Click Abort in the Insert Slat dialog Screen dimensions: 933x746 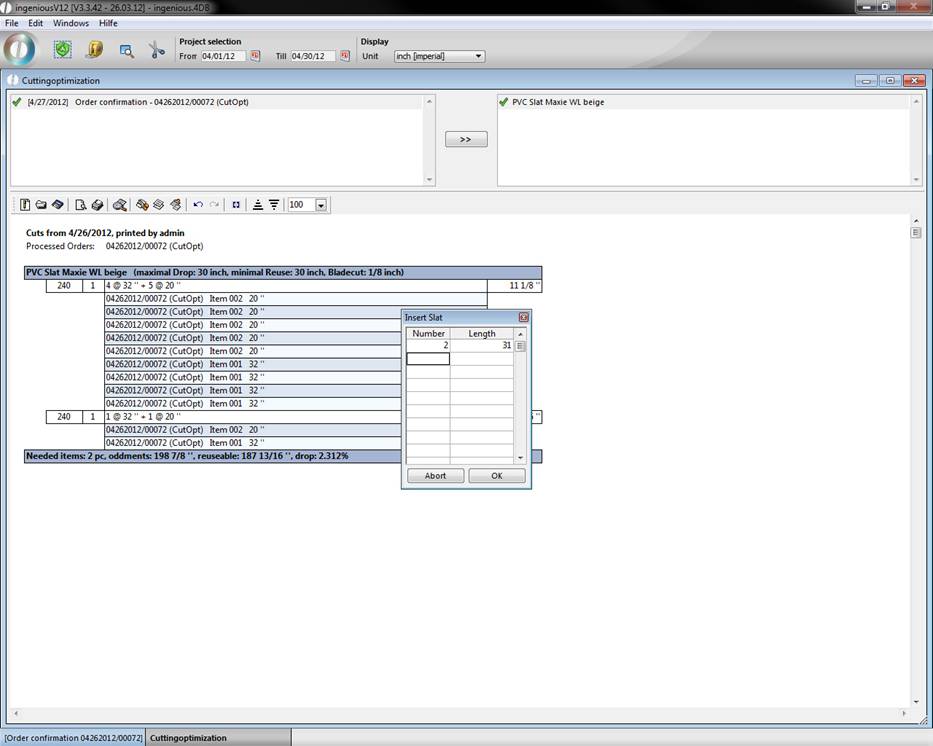click(435, 476)
